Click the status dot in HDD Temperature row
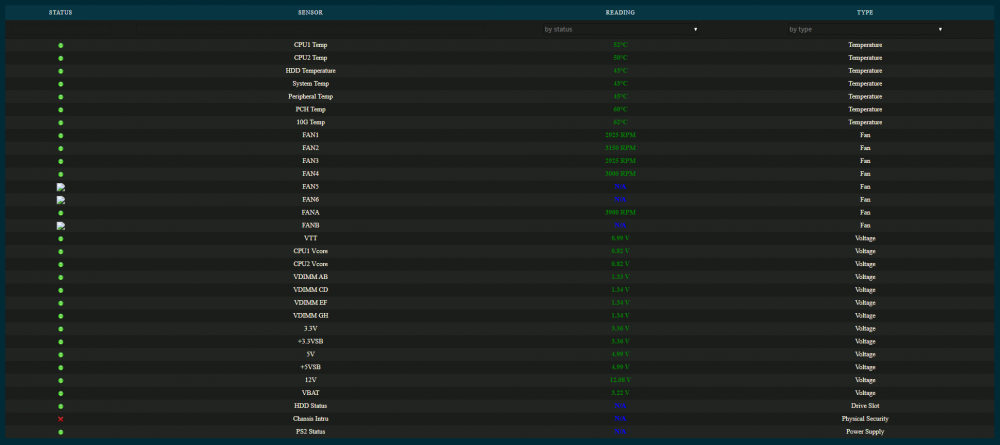 (61, 71)
